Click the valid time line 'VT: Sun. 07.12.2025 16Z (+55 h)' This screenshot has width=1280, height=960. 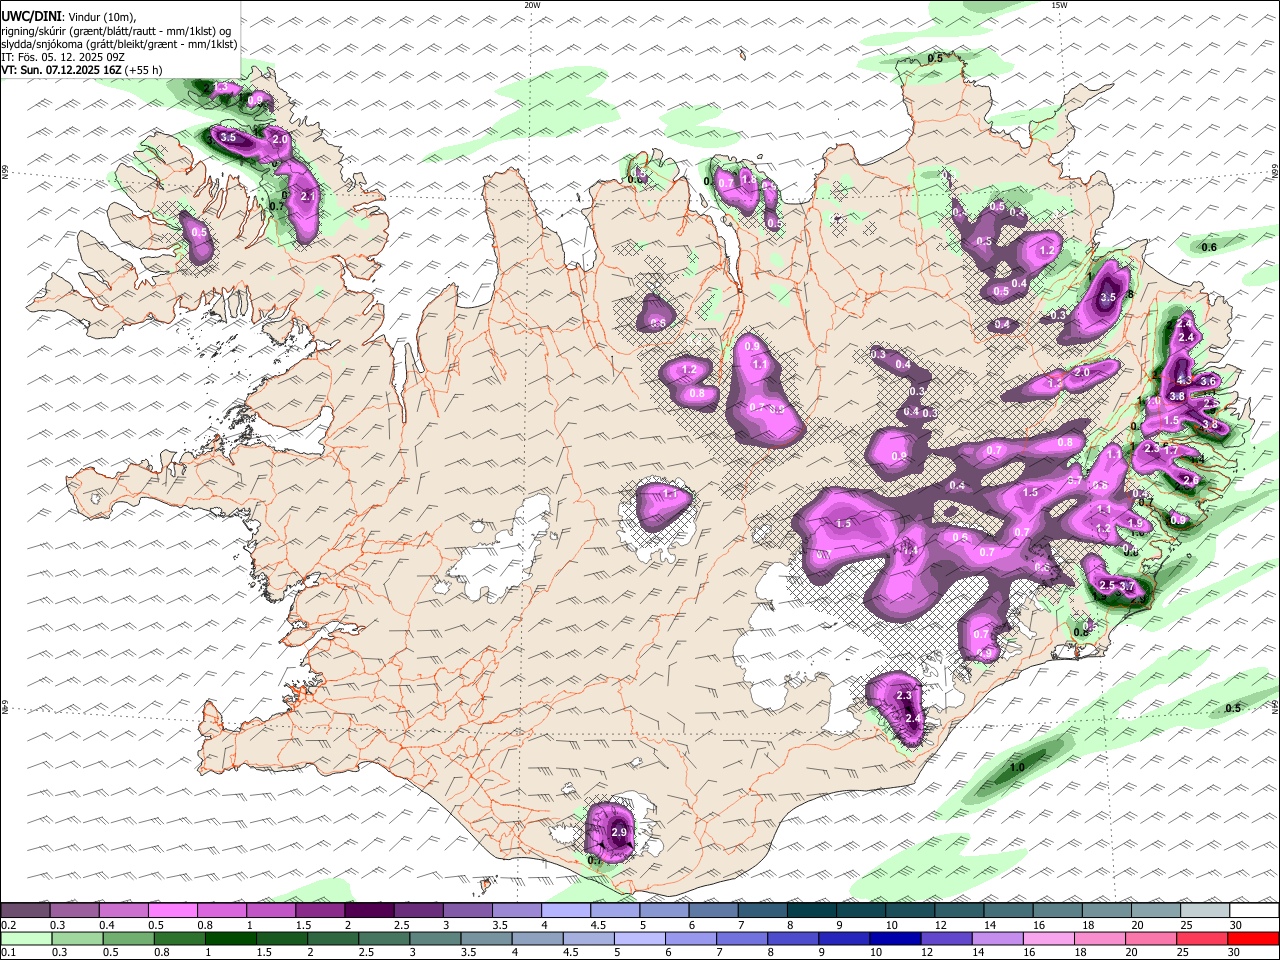82,70
